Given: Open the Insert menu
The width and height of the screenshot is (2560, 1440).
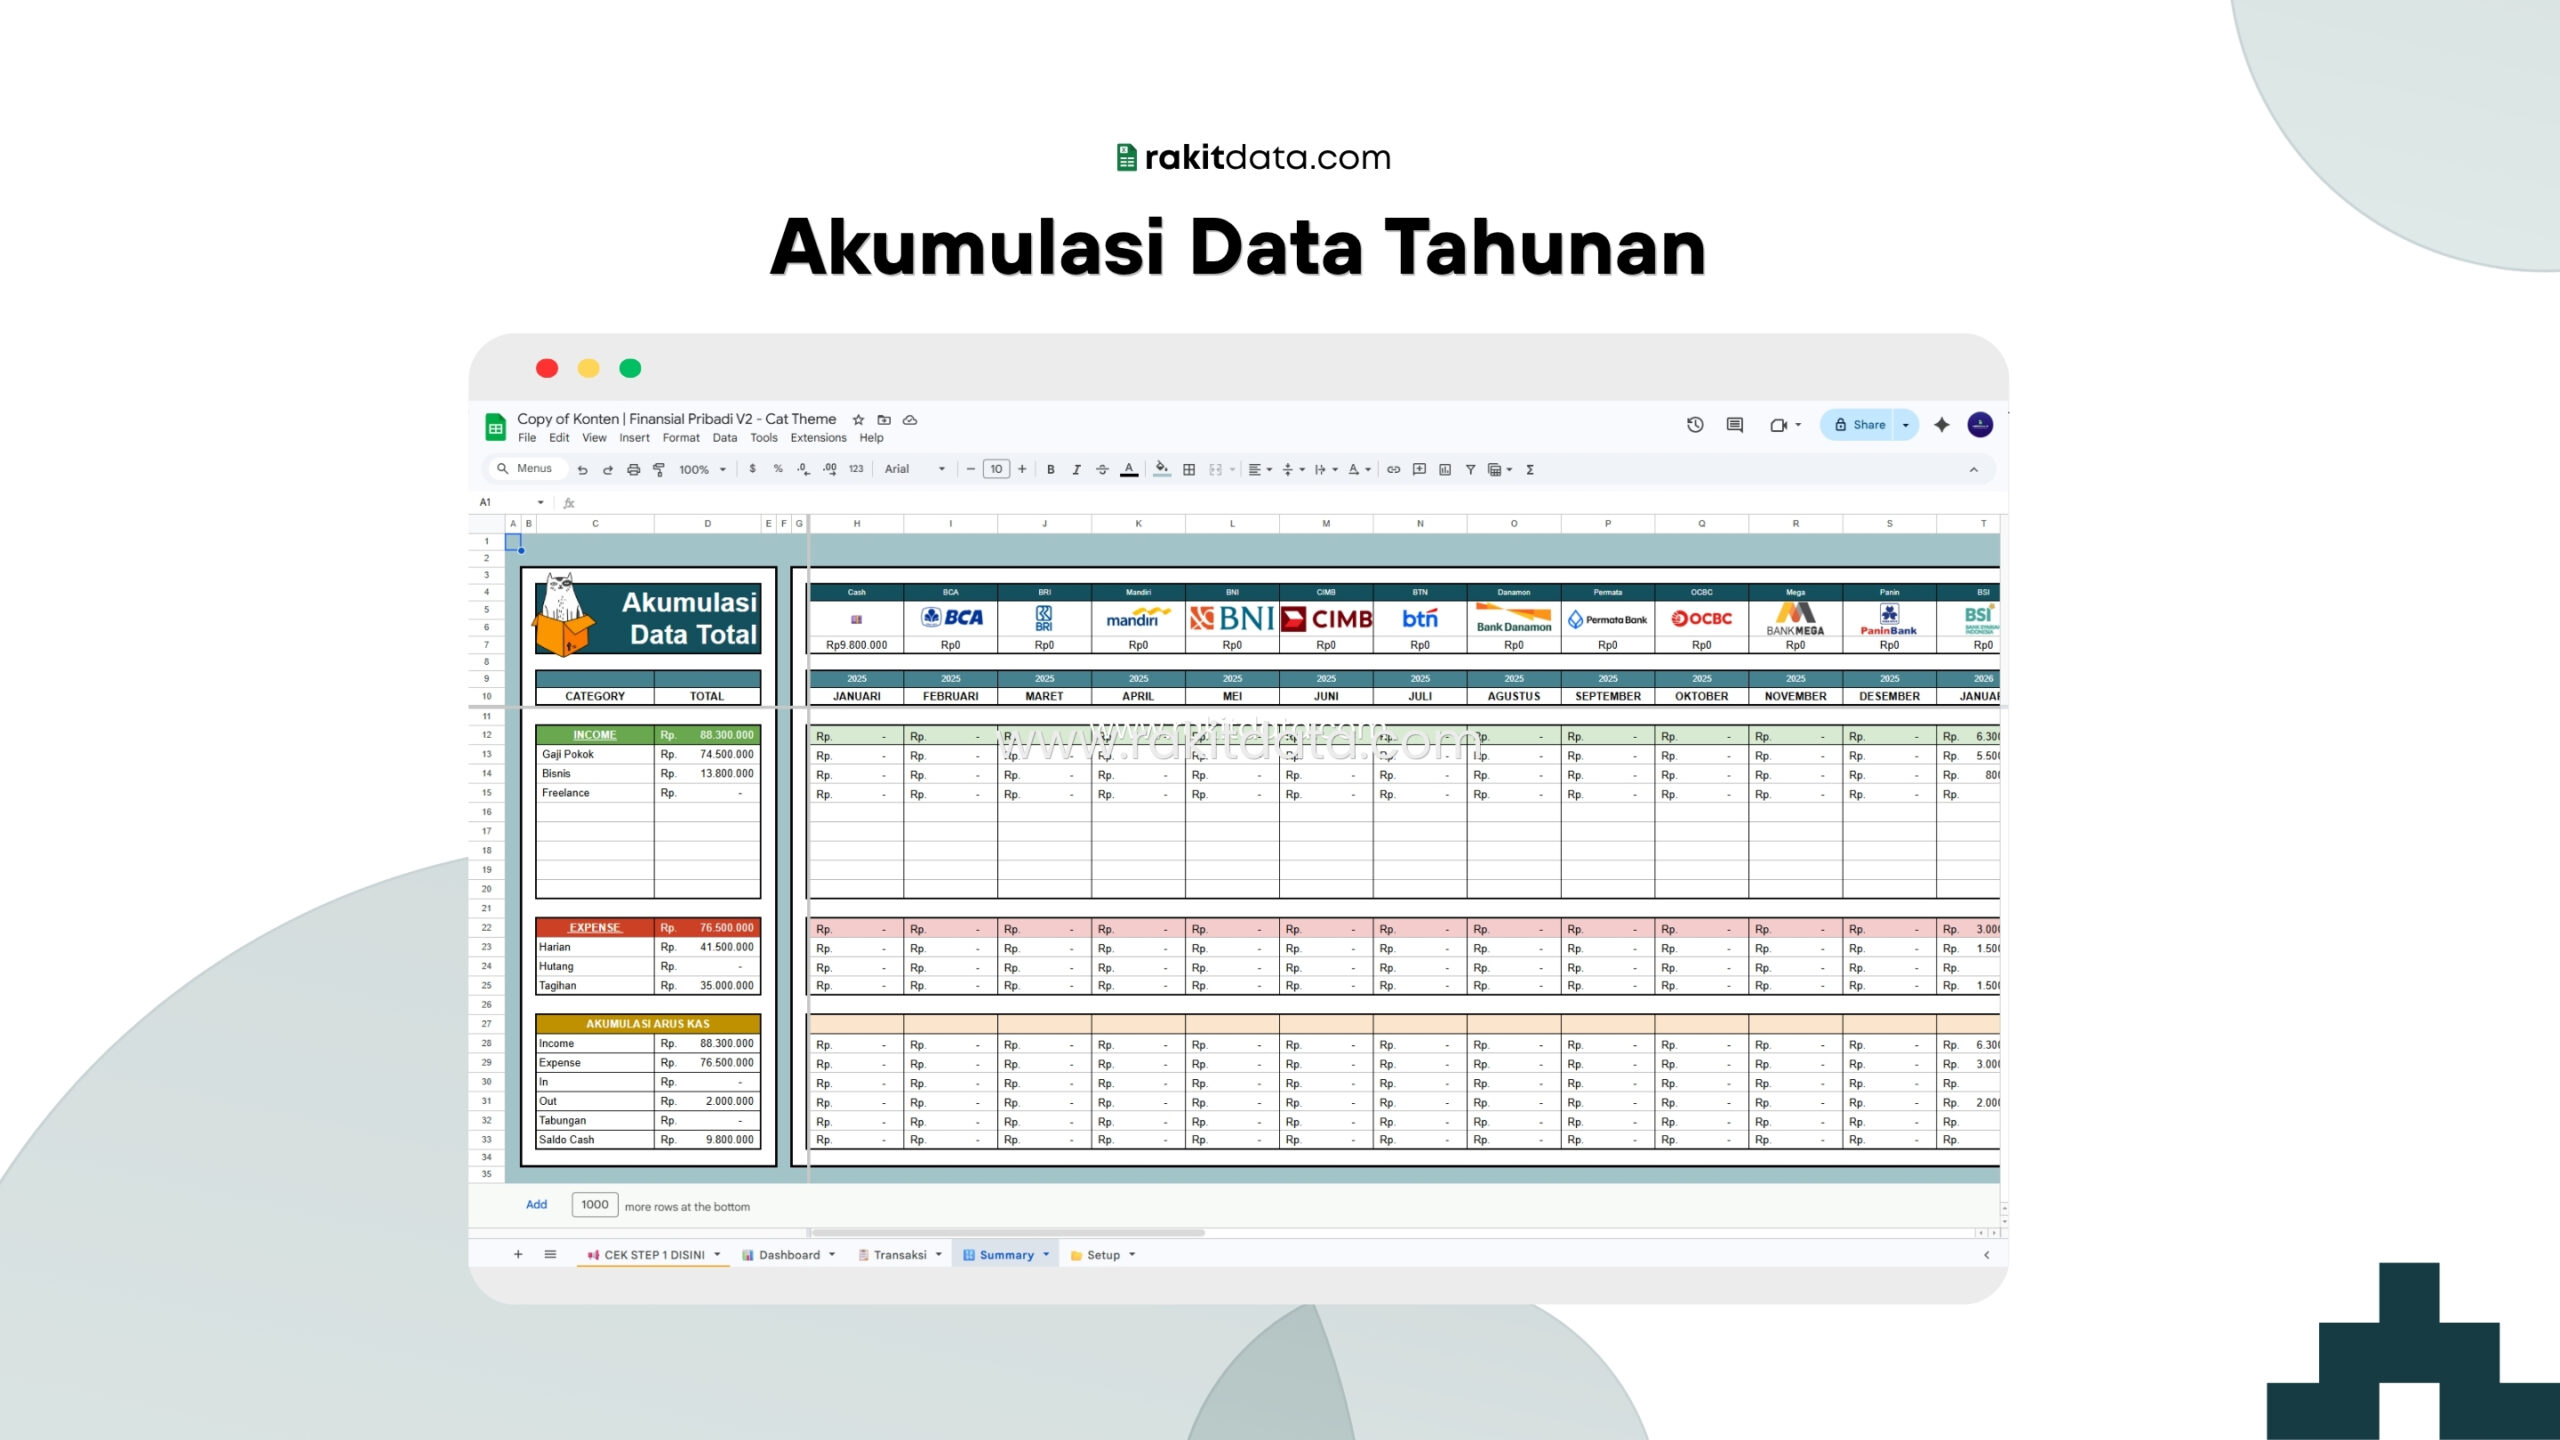Looking at the screenshot, I should click(x=634, y=438).
